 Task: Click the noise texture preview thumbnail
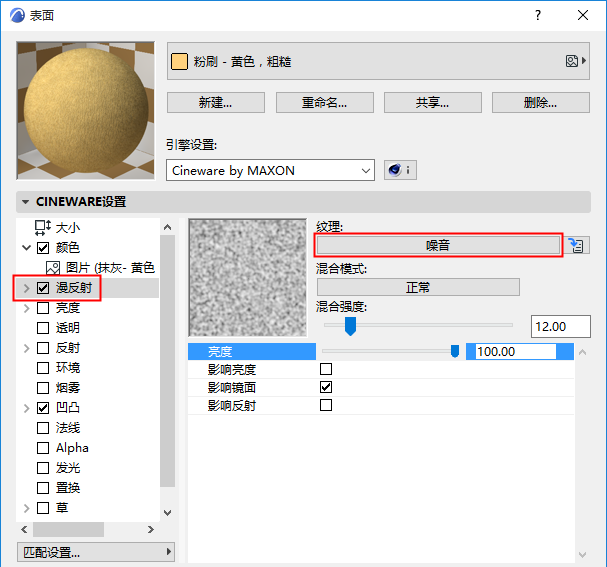coord(248,278)
